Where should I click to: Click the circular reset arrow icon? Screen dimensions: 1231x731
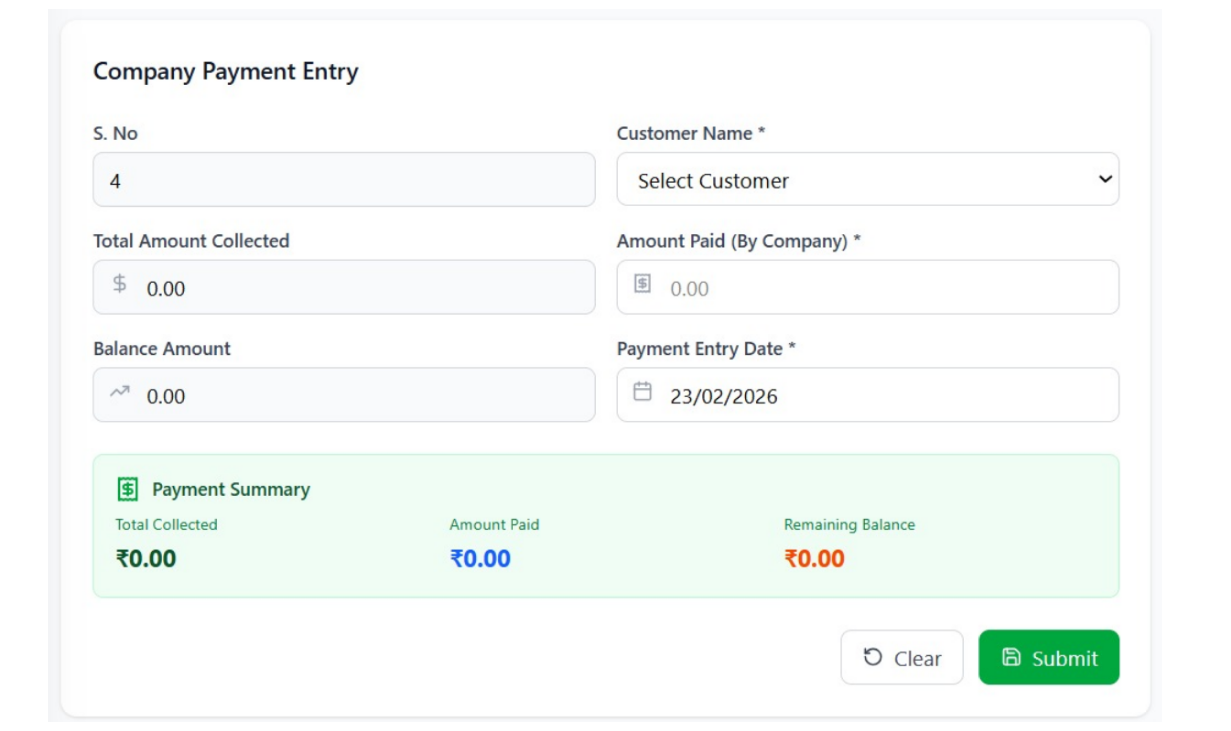[x=873, y=657]
